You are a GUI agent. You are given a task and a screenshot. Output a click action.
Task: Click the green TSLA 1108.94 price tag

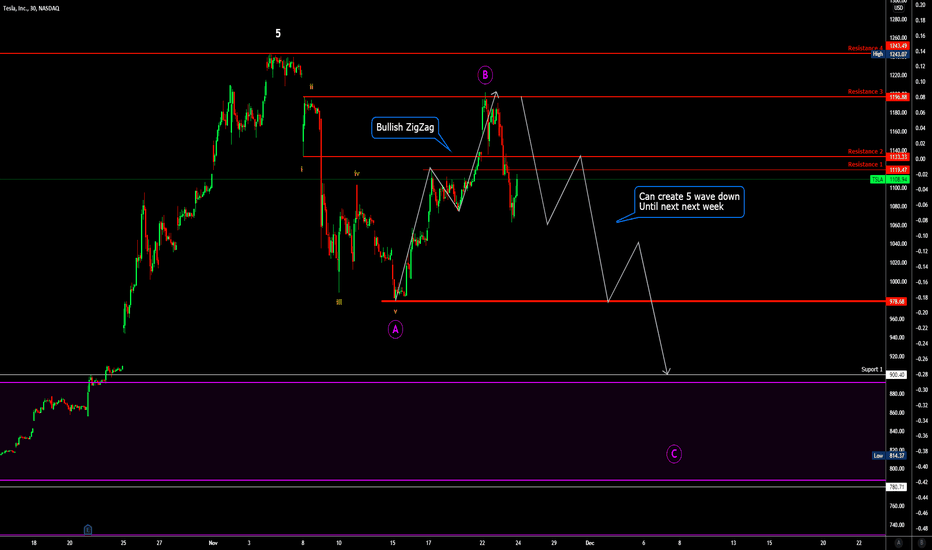[889, 180]
